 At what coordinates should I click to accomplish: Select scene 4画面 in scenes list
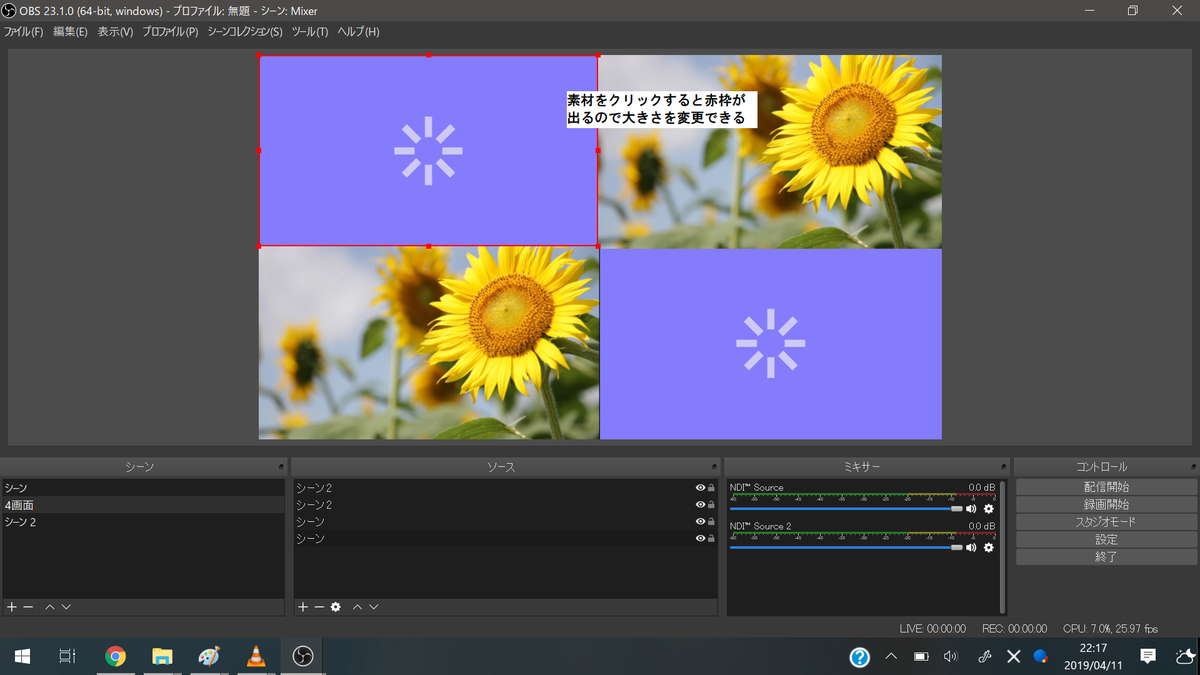(x=143, y=505)
